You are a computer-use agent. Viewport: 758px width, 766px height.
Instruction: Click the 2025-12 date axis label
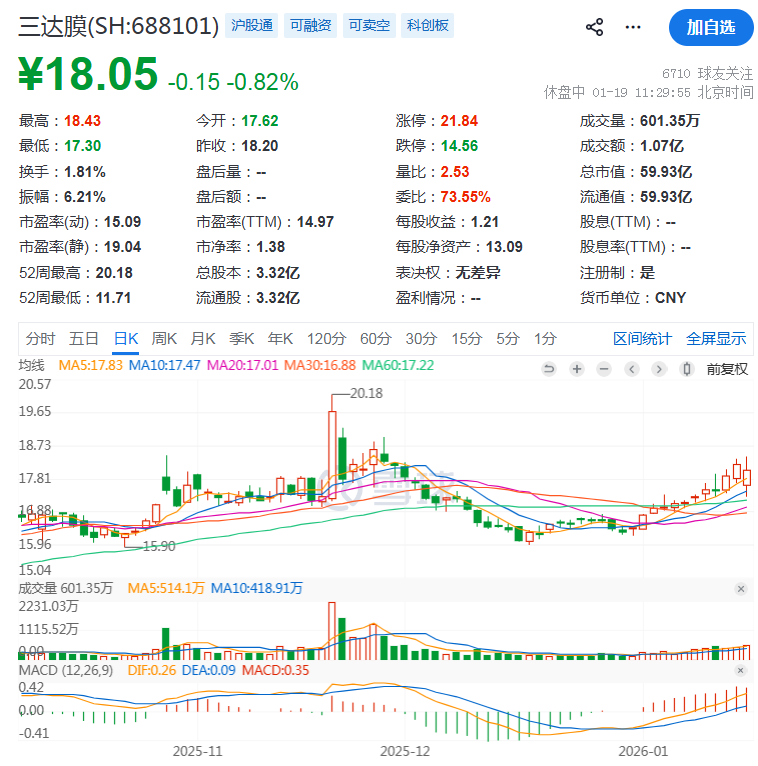pos(405,751)
